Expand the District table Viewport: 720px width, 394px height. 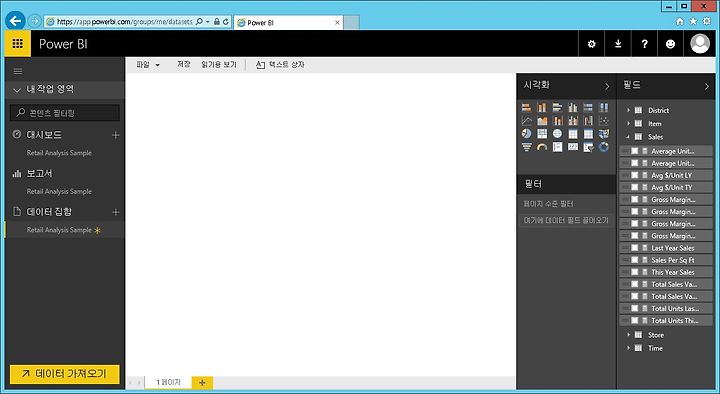coord(629,110)
